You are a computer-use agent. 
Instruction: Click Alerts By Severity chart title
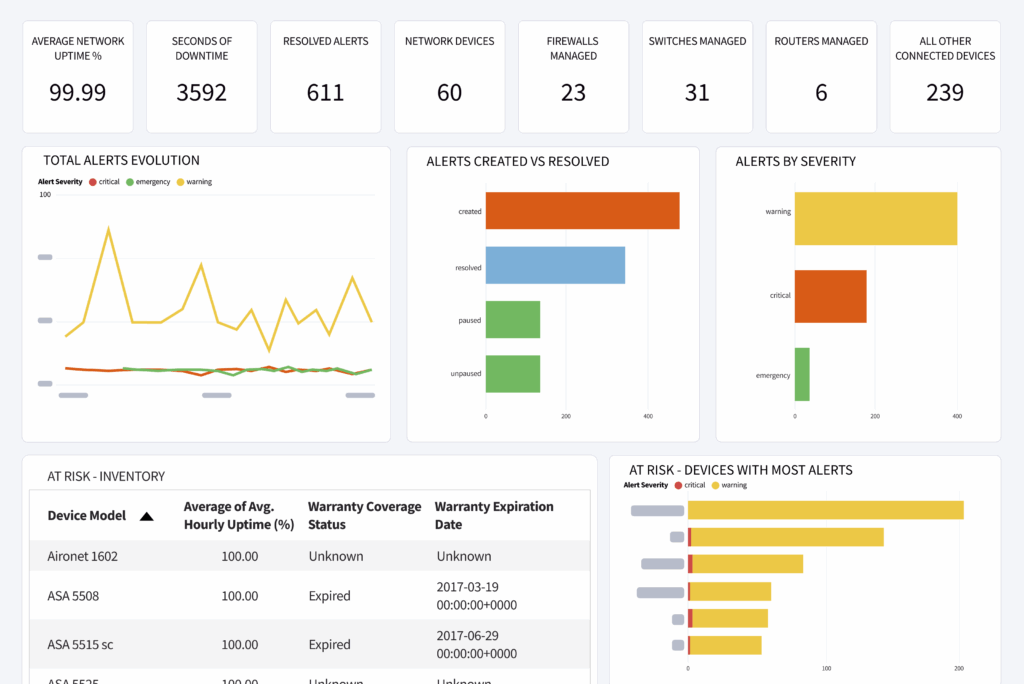(795, 161)
